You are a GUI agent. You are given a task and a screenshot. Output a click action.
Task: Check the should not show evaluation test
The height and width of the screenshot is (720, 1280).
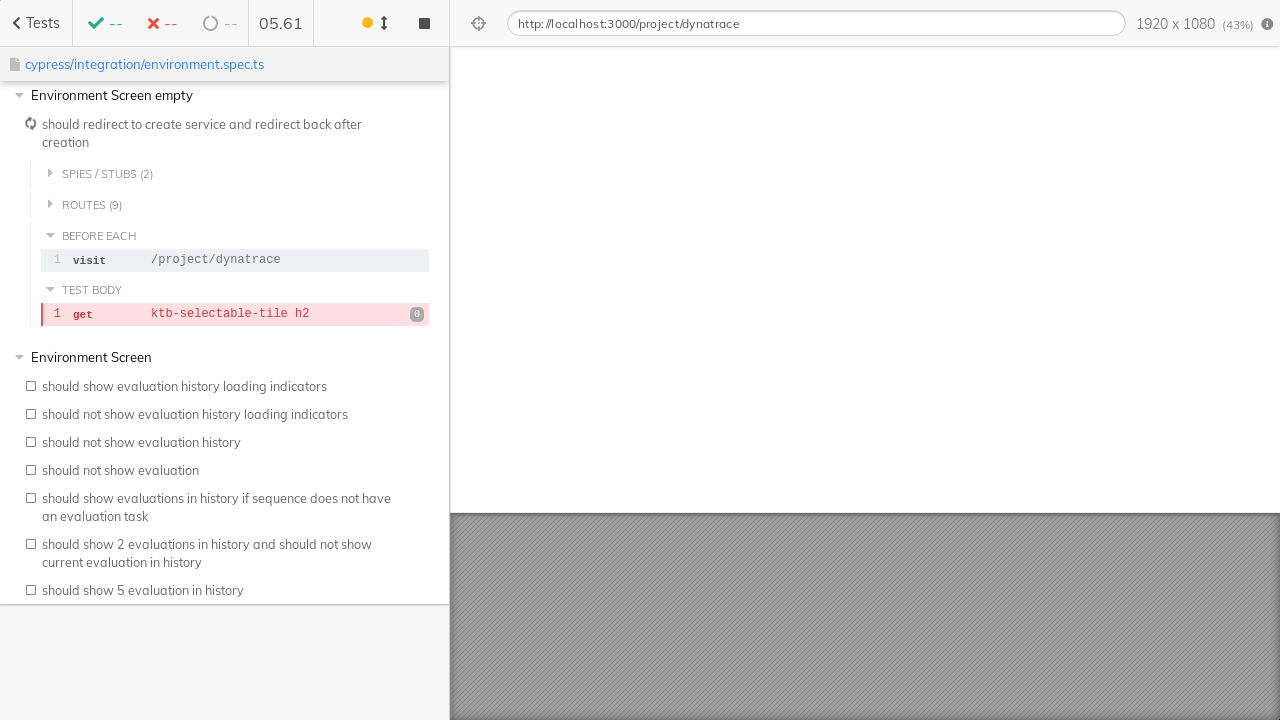pos(31,469)
